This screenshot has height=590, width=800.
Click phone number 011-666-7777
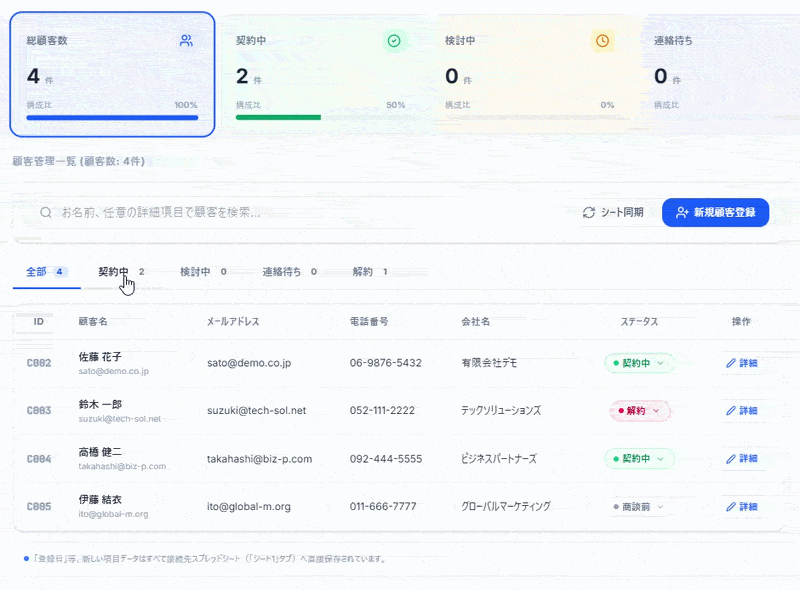[x=383, y=506]
